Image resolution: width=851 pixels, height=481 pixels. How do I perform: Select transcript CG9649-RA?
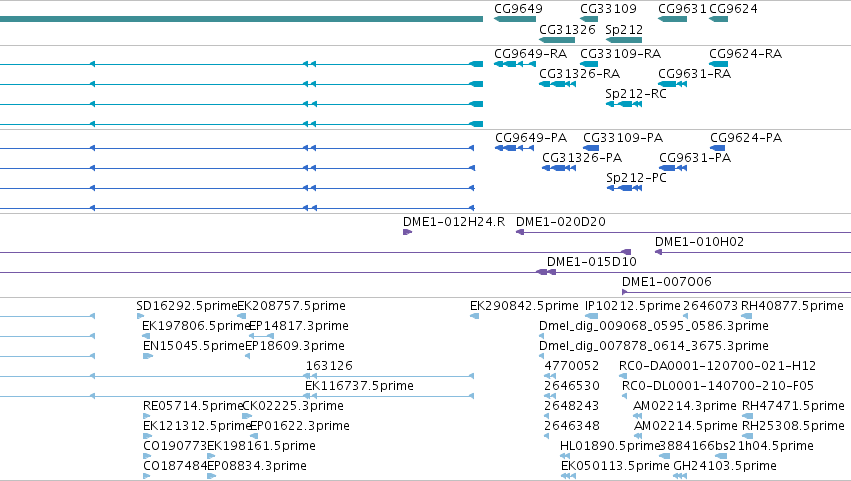click(530, 54)
